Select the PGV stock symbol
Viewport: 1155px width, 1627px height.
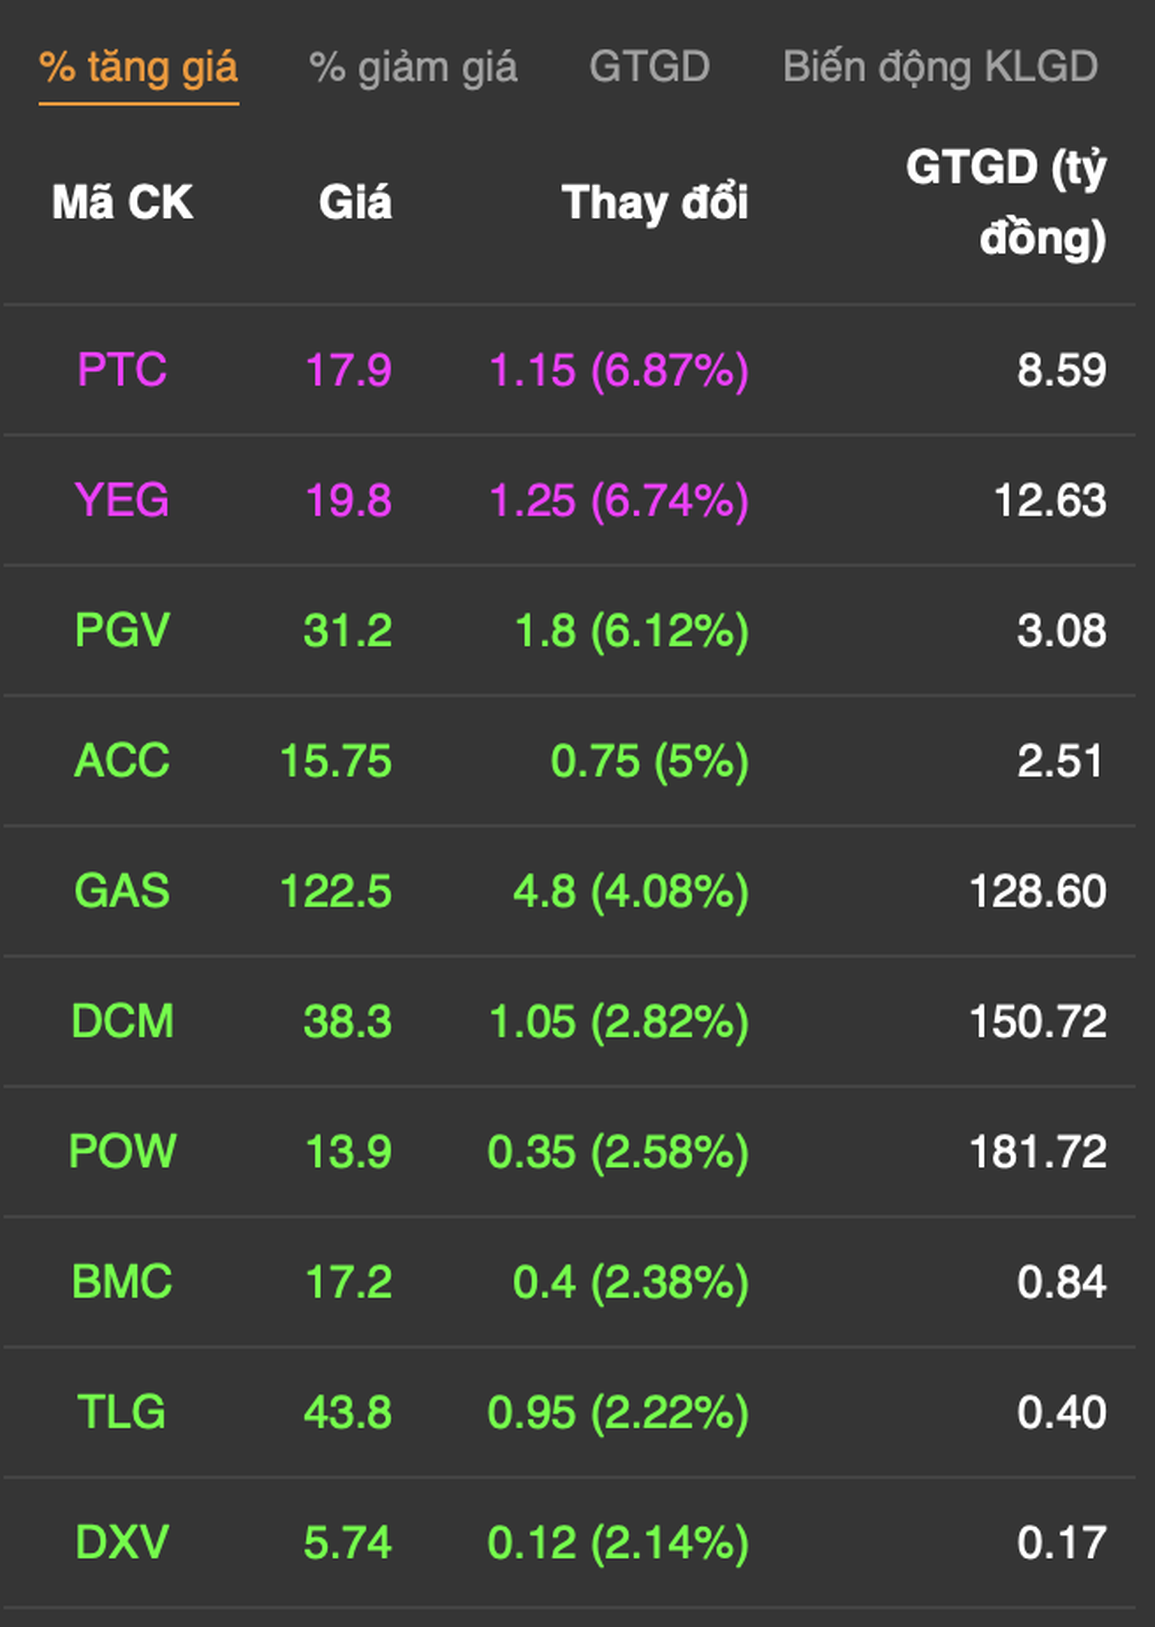tap(122, 631)
